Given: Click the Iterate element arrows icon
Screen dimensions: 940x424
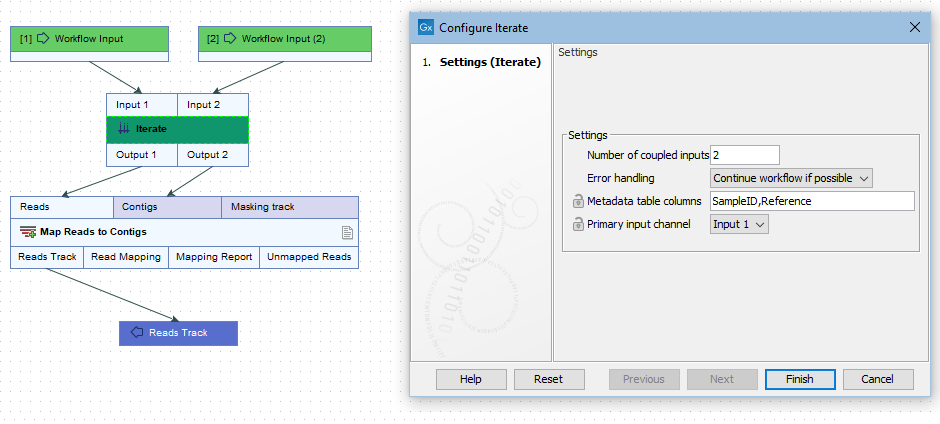Looking at the screenshot, I should tap(124, 129).
